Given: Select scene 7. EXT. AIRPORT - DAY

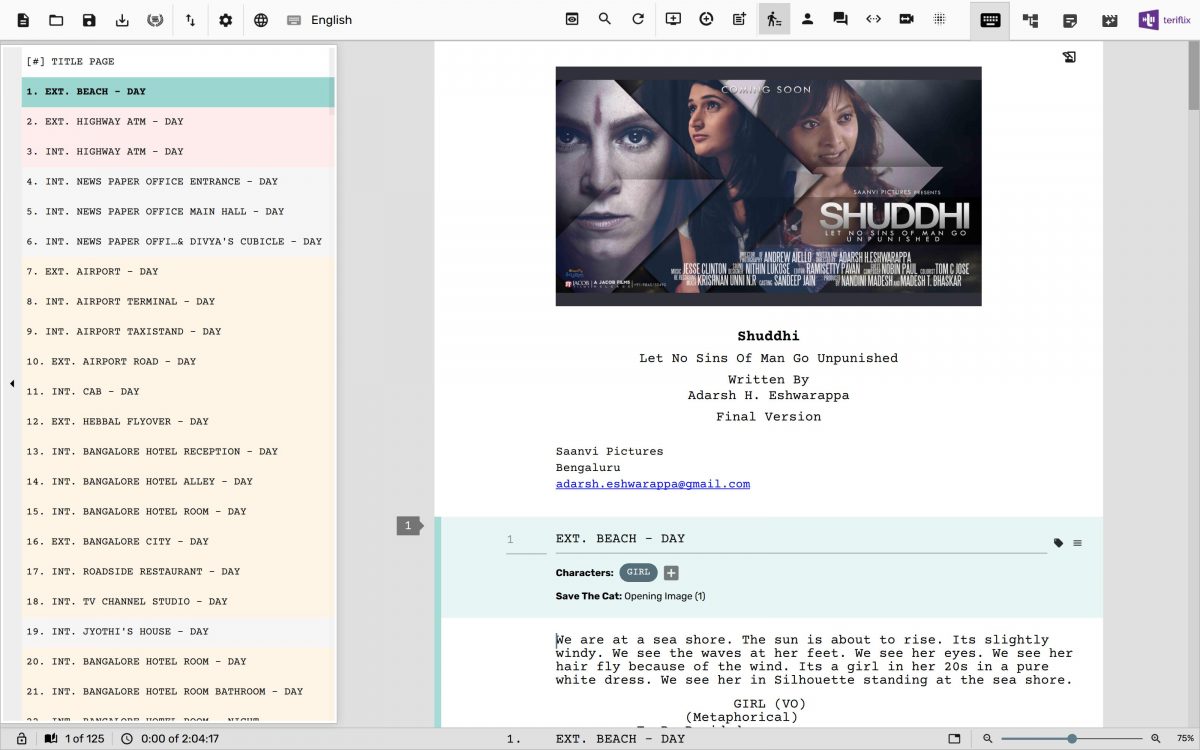Looking at the screenshot, I should [128, 271].
